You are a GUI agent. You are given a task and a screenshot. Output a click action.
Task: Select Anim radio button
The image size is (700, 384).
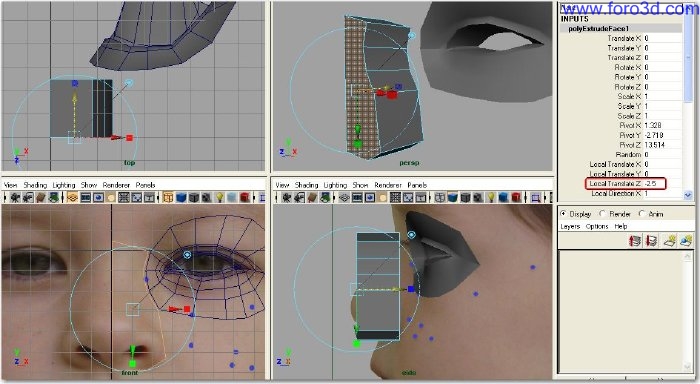pos(642,214)
